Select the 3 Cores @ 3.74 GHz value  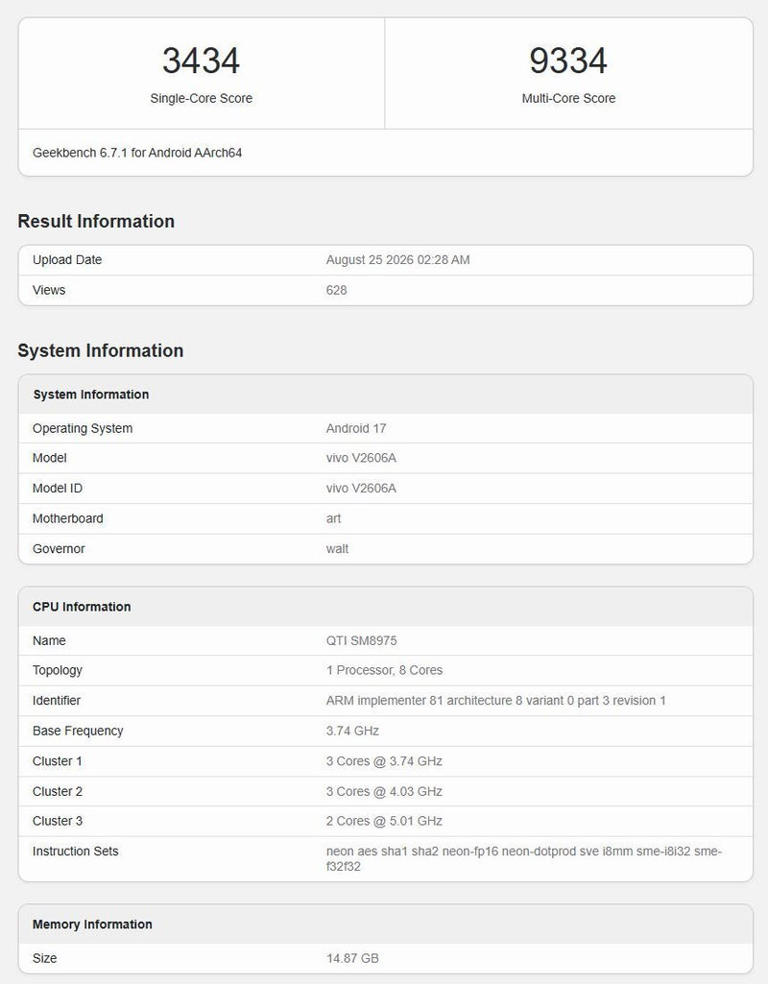[x=384, y=761]
